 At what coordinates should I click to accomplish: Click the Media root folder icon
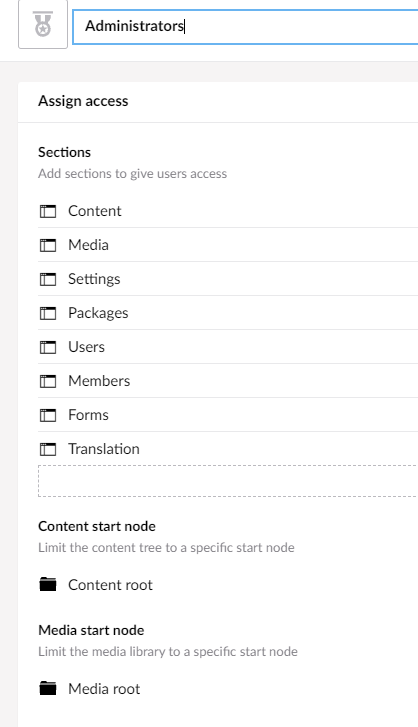[48, 689]
